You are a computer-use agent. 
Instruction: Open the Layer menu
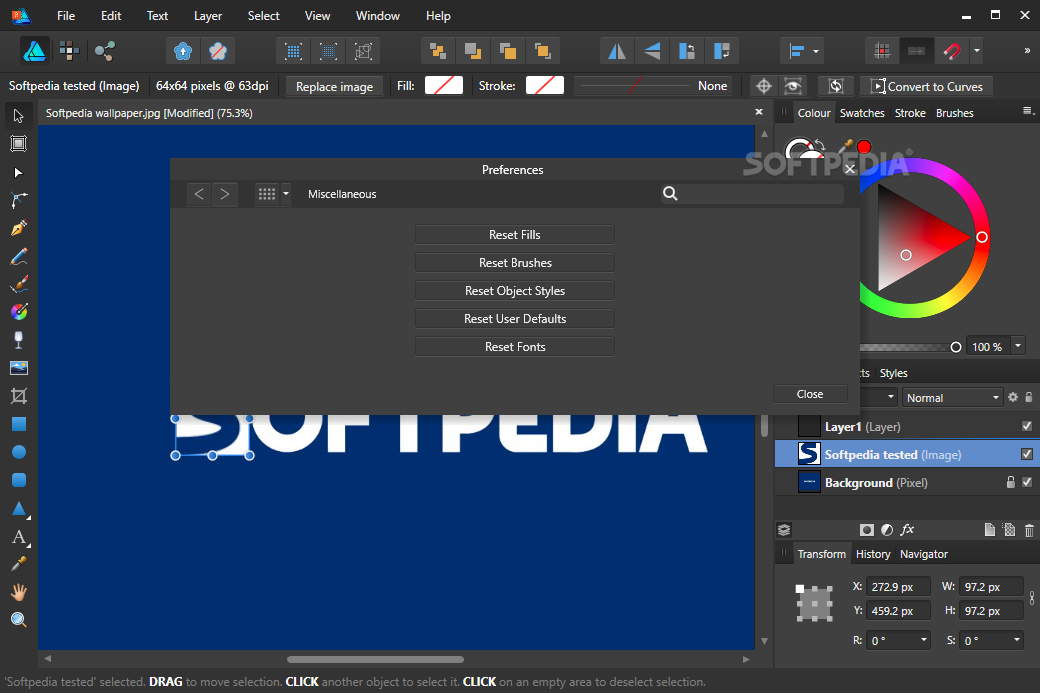pos(208,15)
